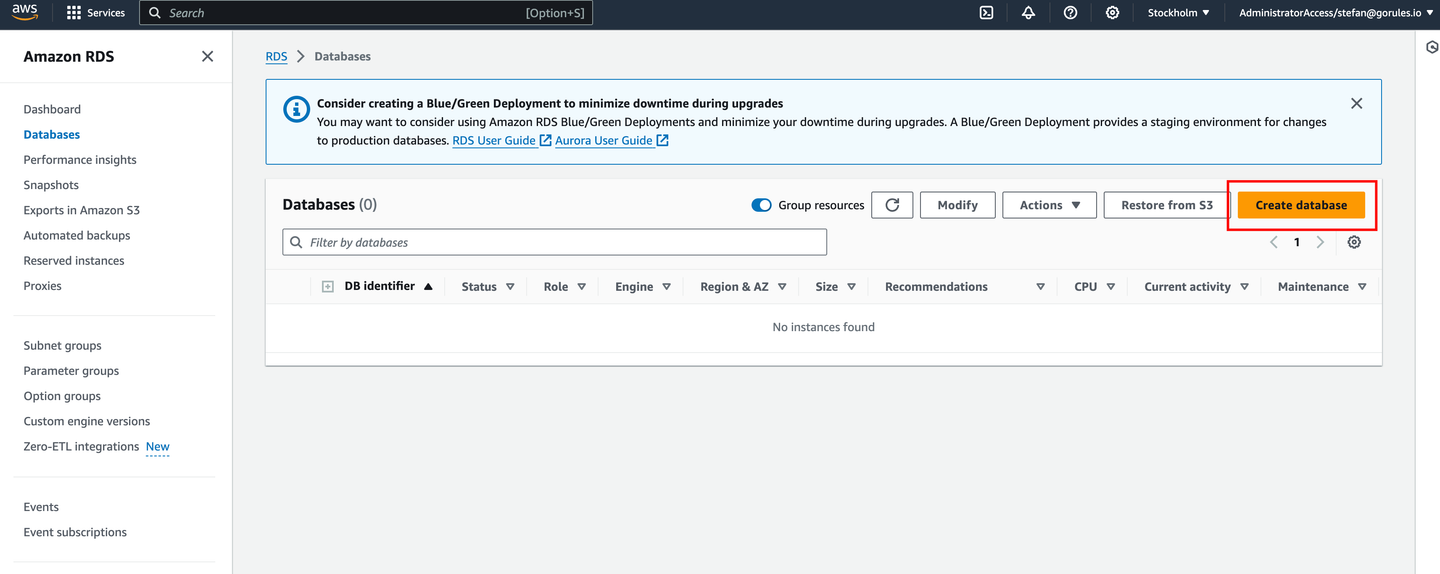
Task: Open Automated backups
Action: tap(77, 235)
